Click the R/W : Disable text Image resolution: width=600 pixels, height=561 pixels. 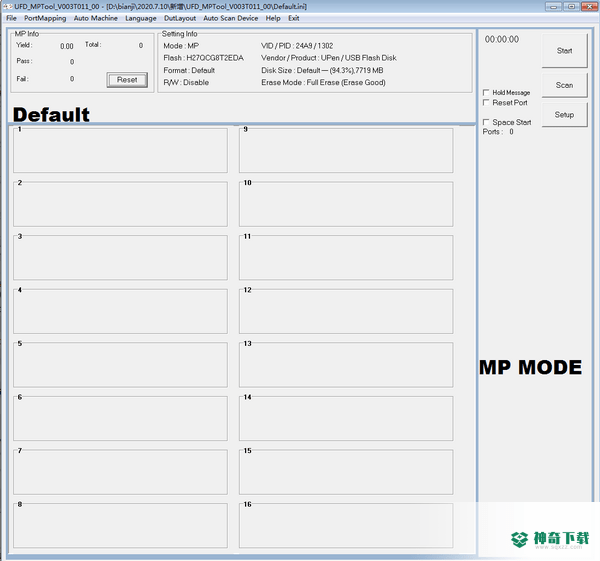point(186,82)
